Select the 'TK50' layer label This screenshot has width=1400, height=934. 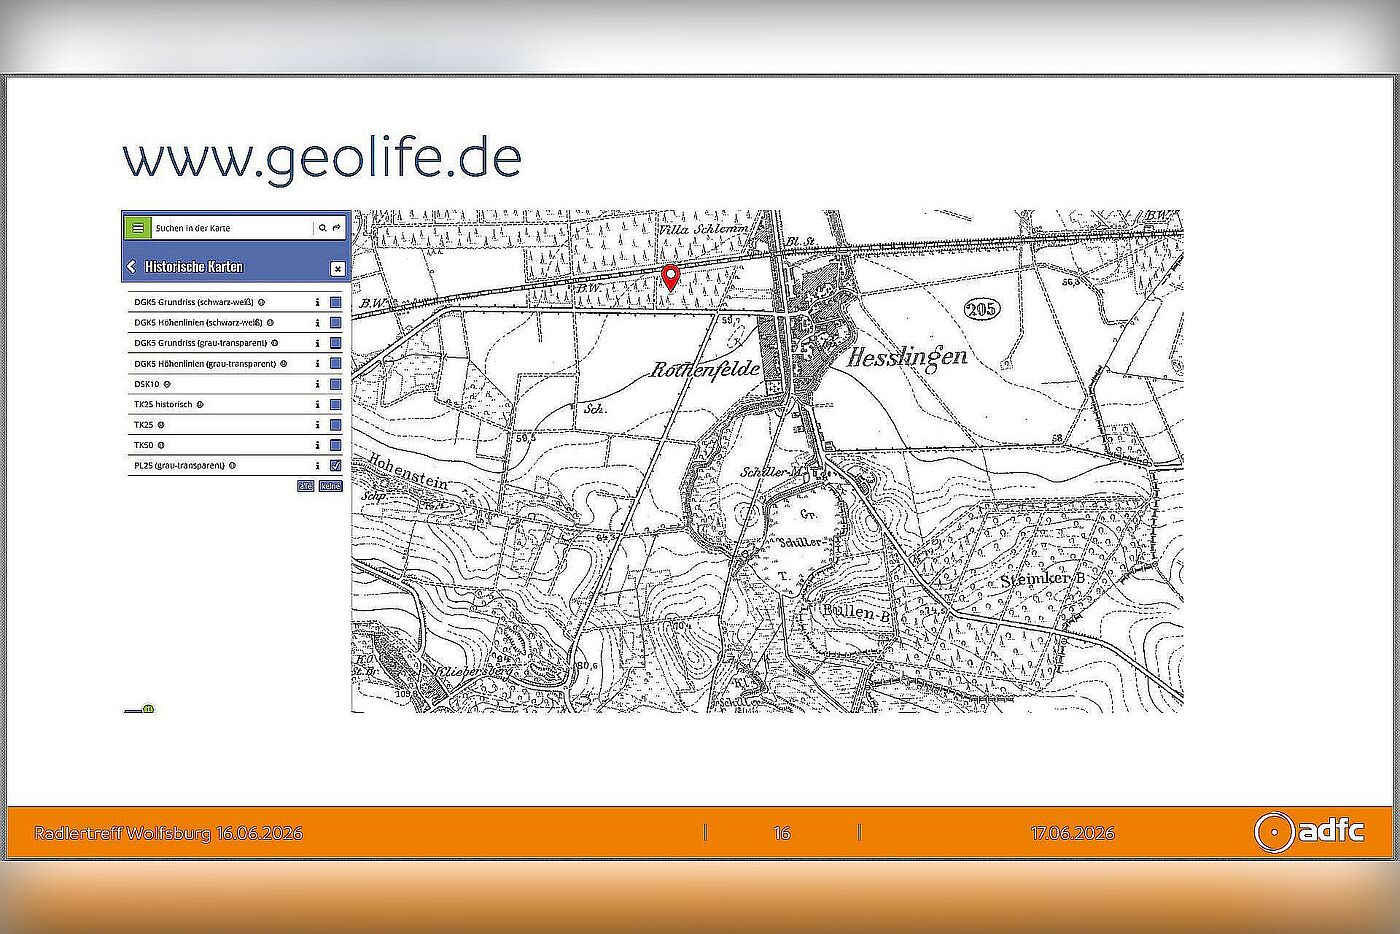click(x=144, y=445)
